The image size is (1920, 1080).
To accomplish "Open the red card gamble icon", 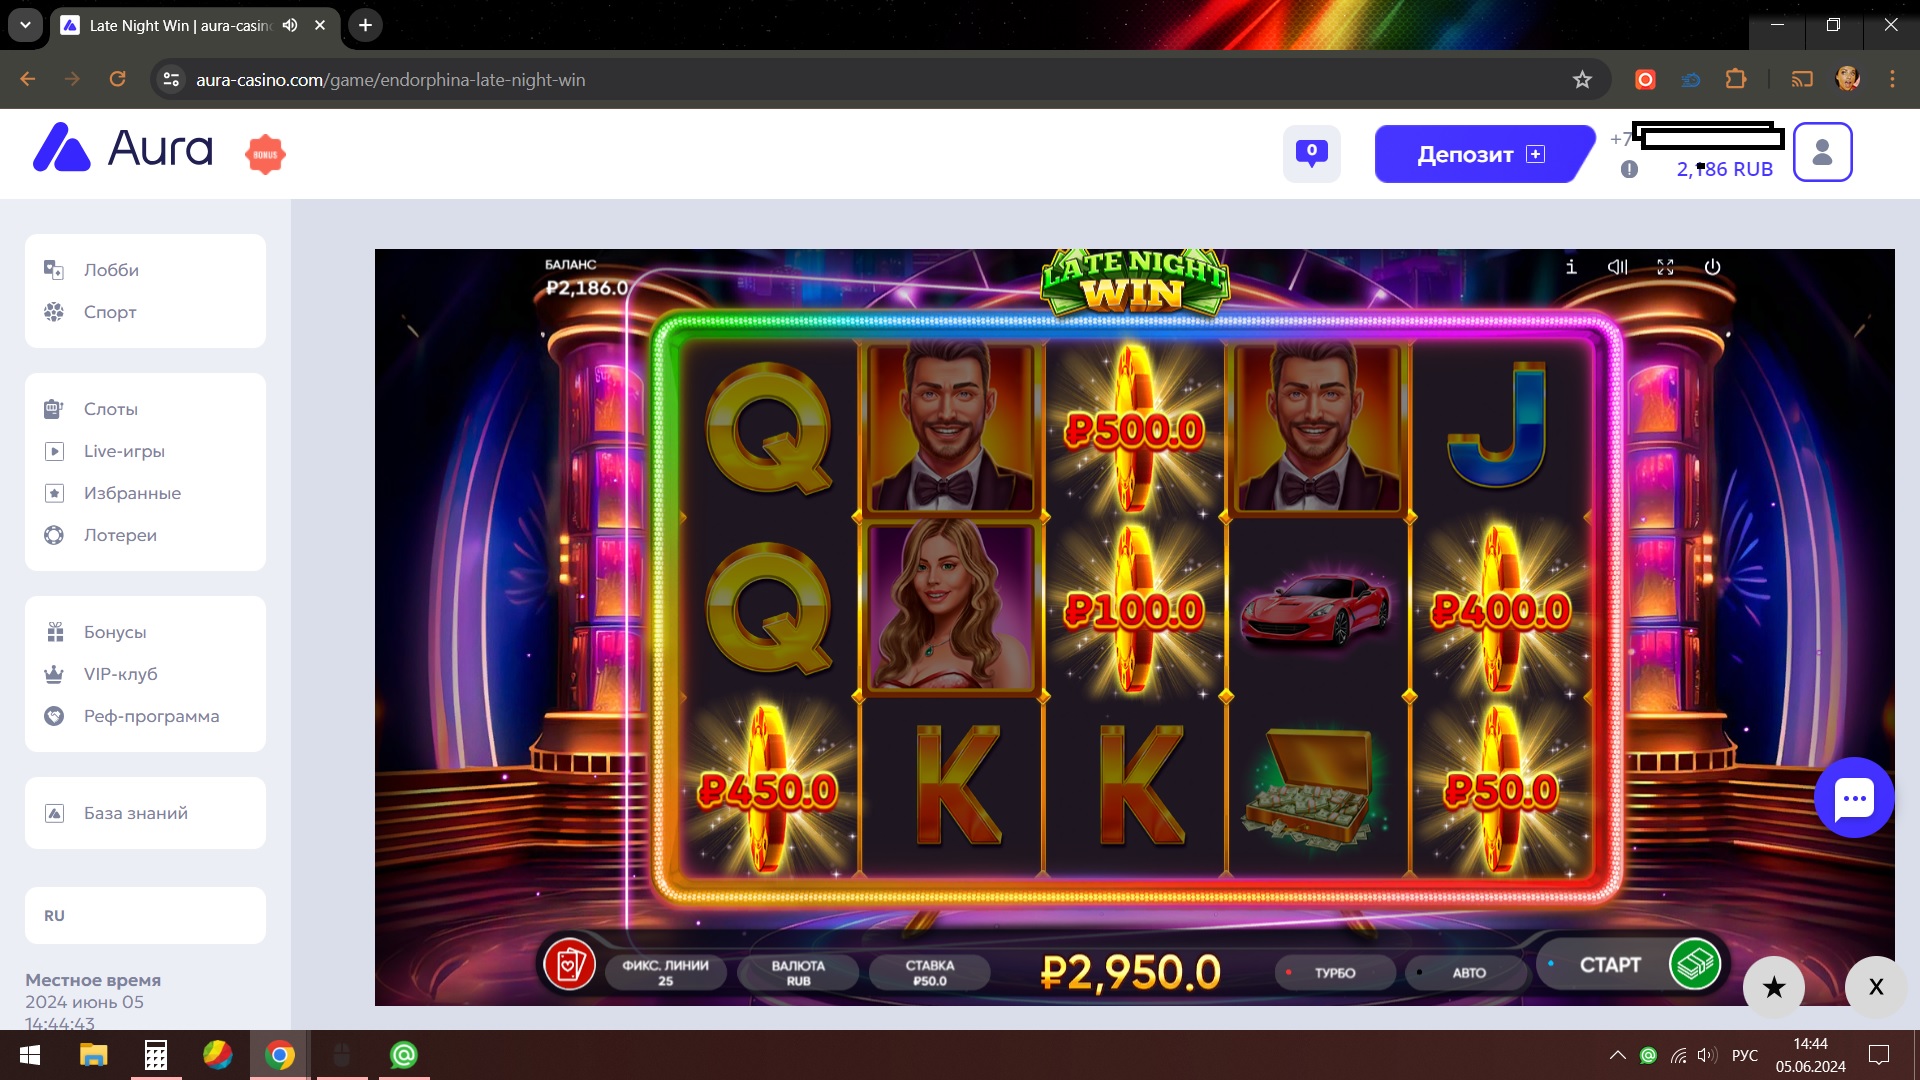I will [569, 965].
